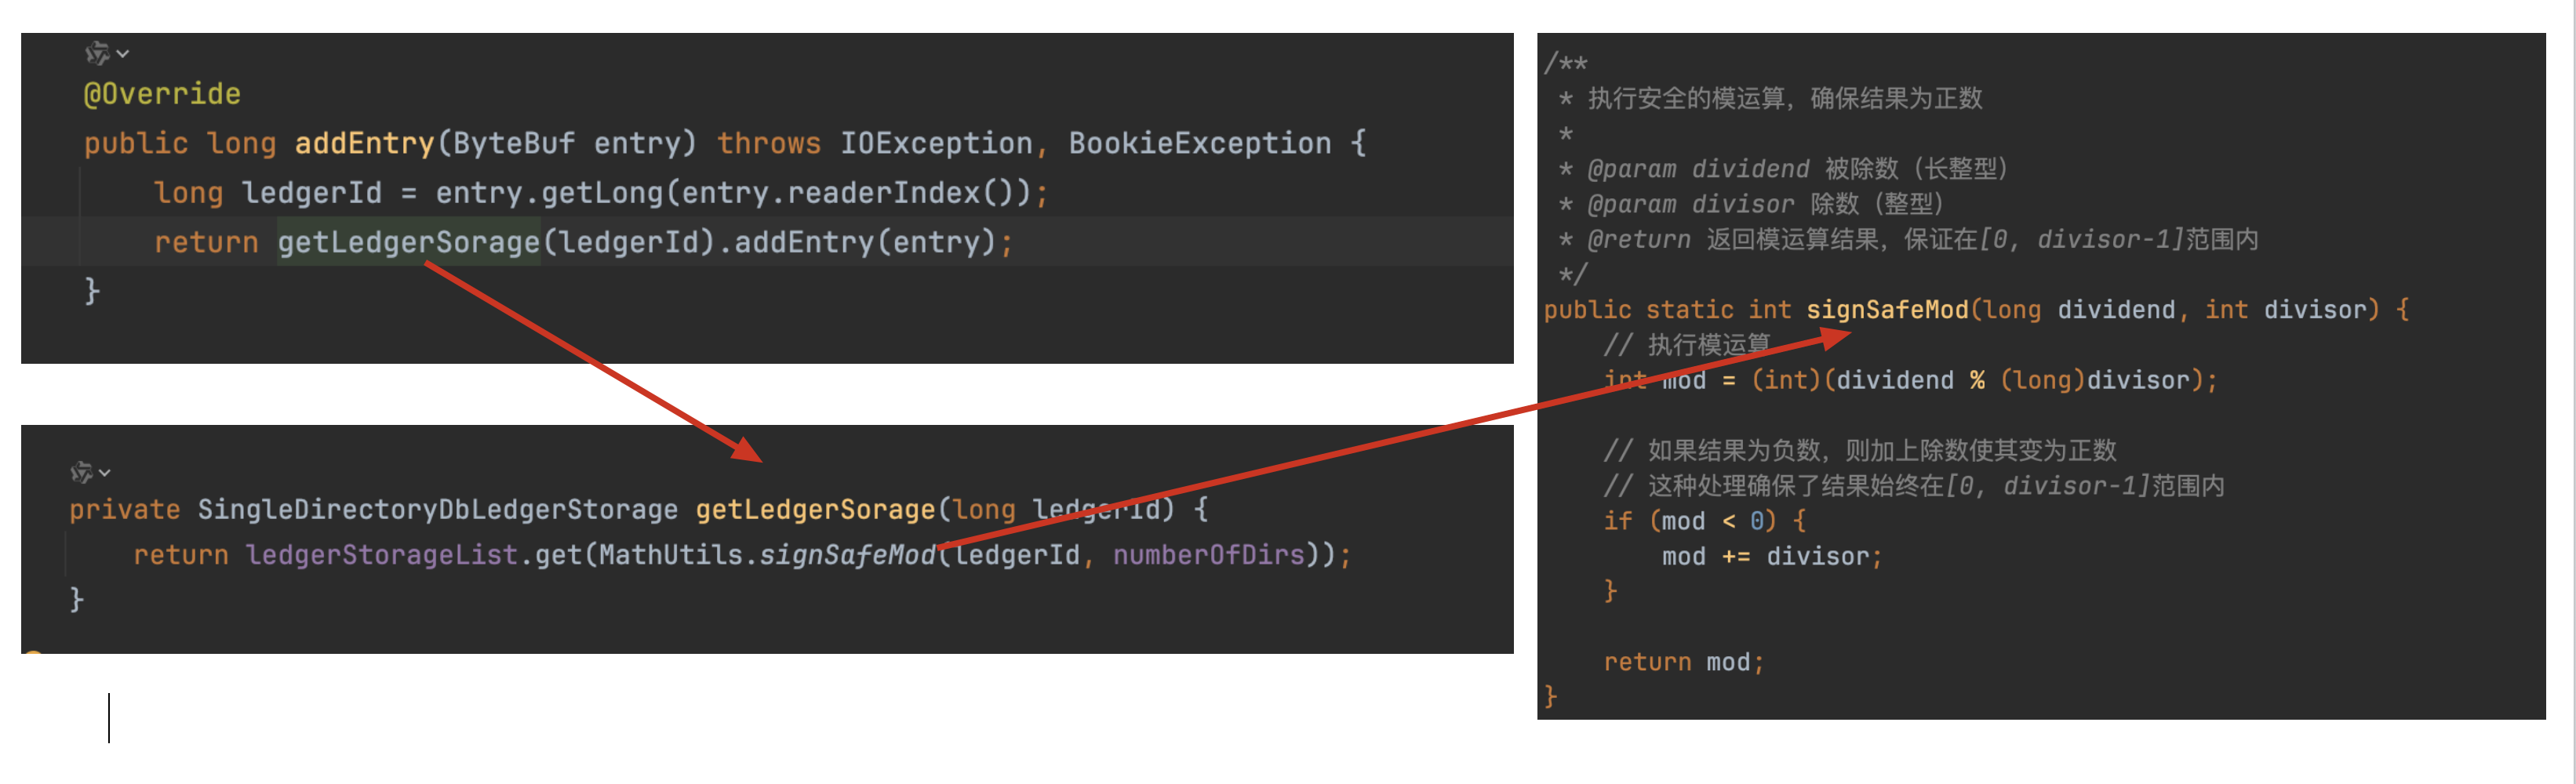The height and width of the screenshot is (784, 2576).
Task: Click the MathUtils class reference
Action: (671, 555)
